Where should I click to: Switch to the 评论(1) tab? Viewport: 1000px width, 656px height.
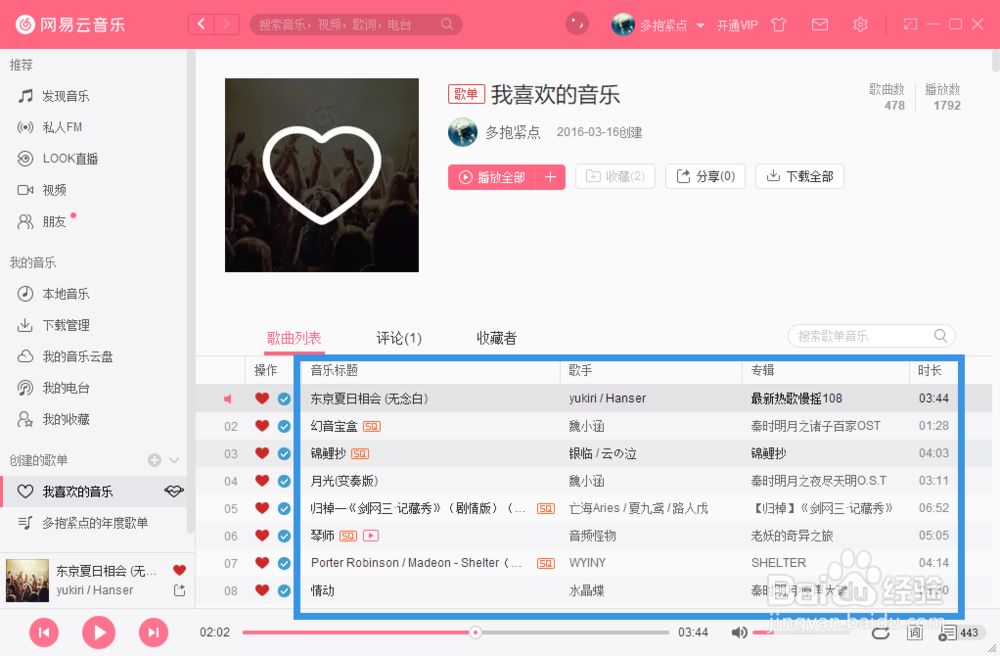pos(398,338)
